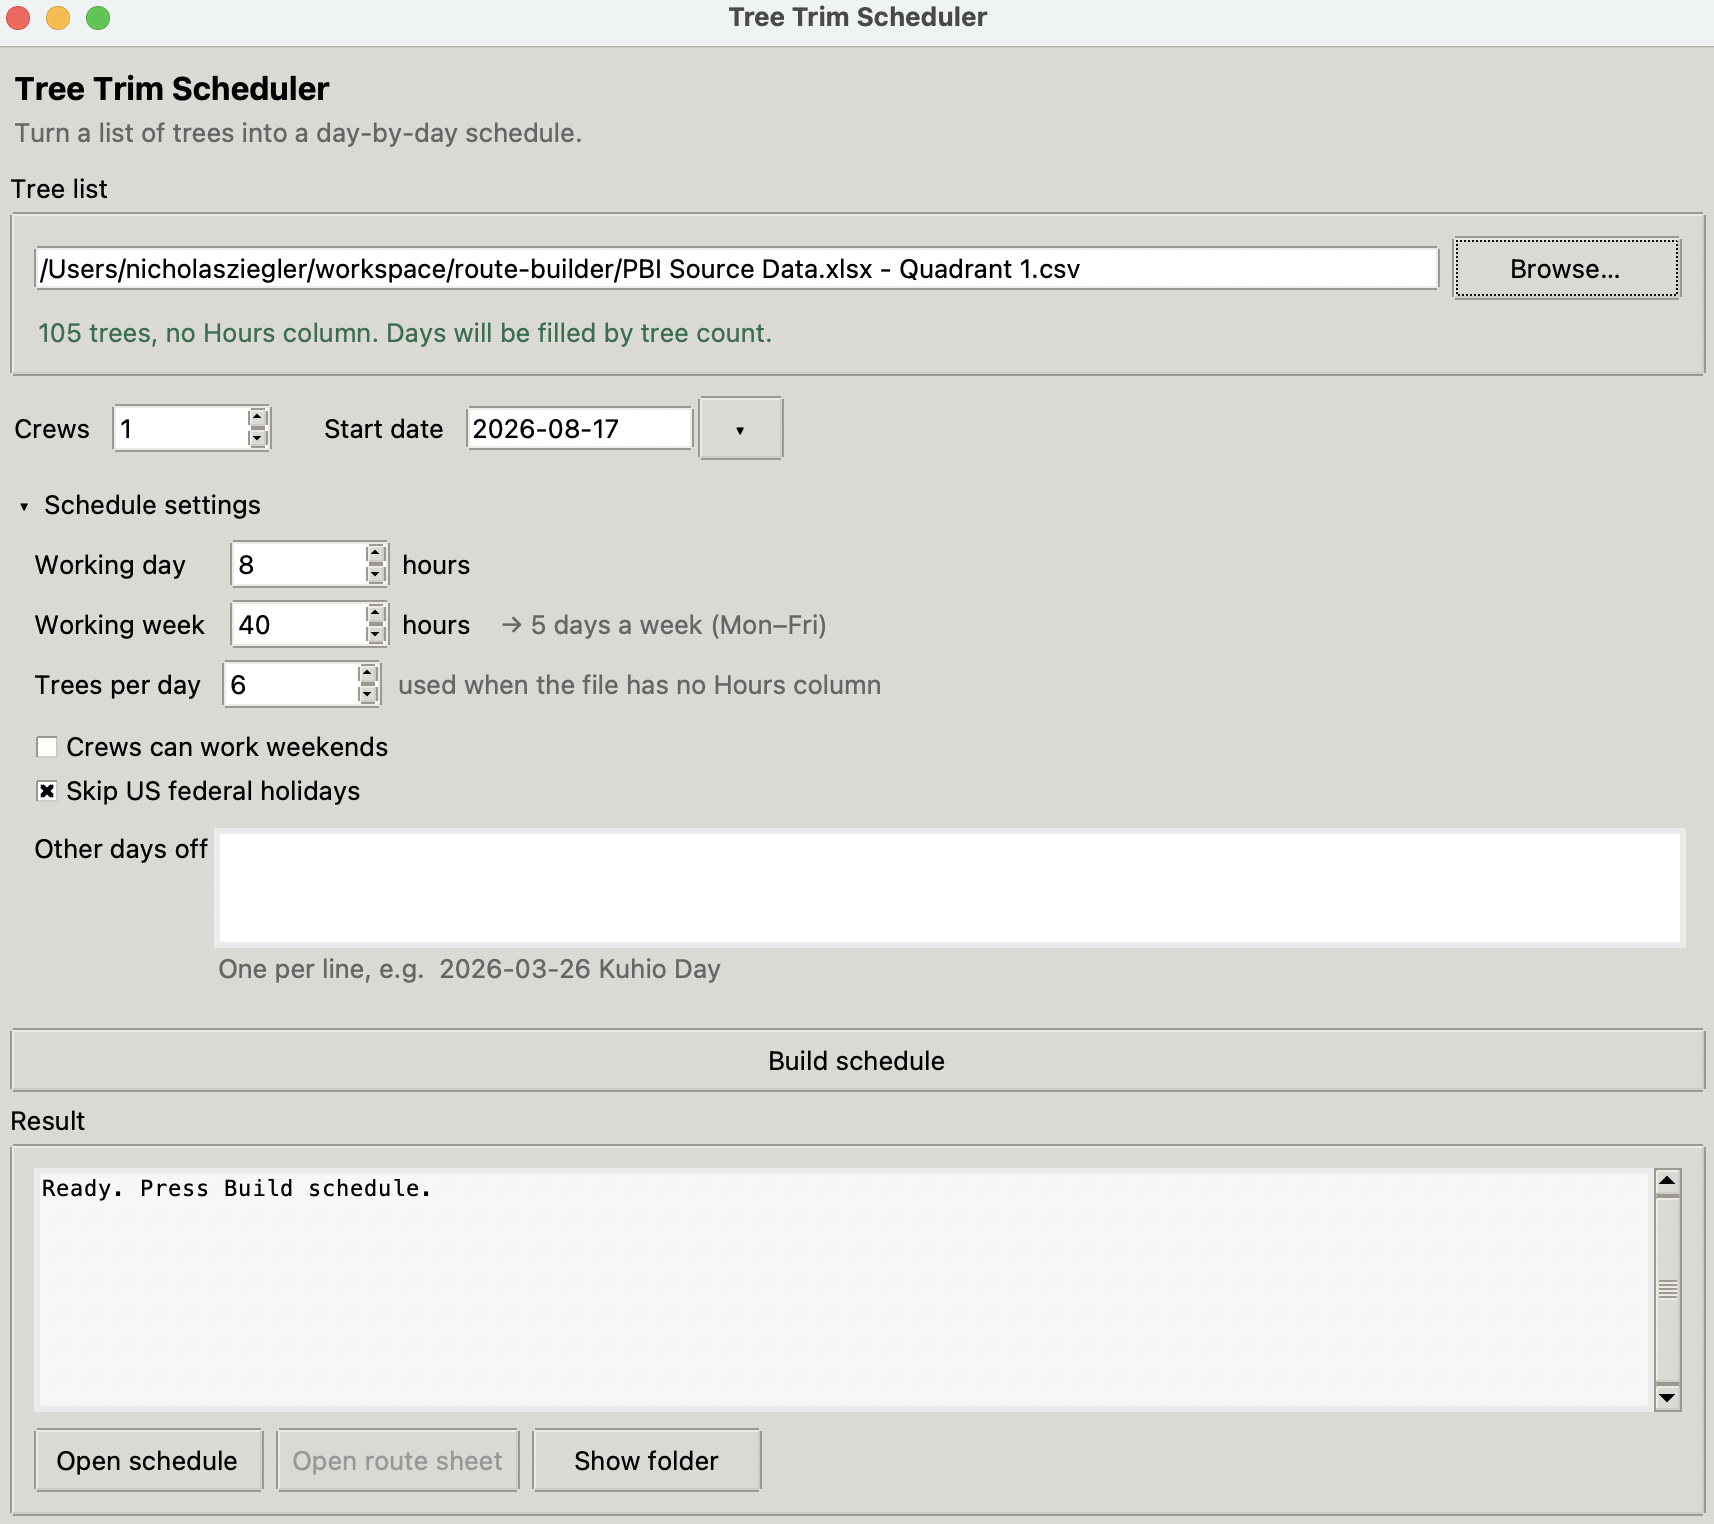Click the Crews number field
This screenshot has height=1524, width=1714.
[x=181, y=428]
